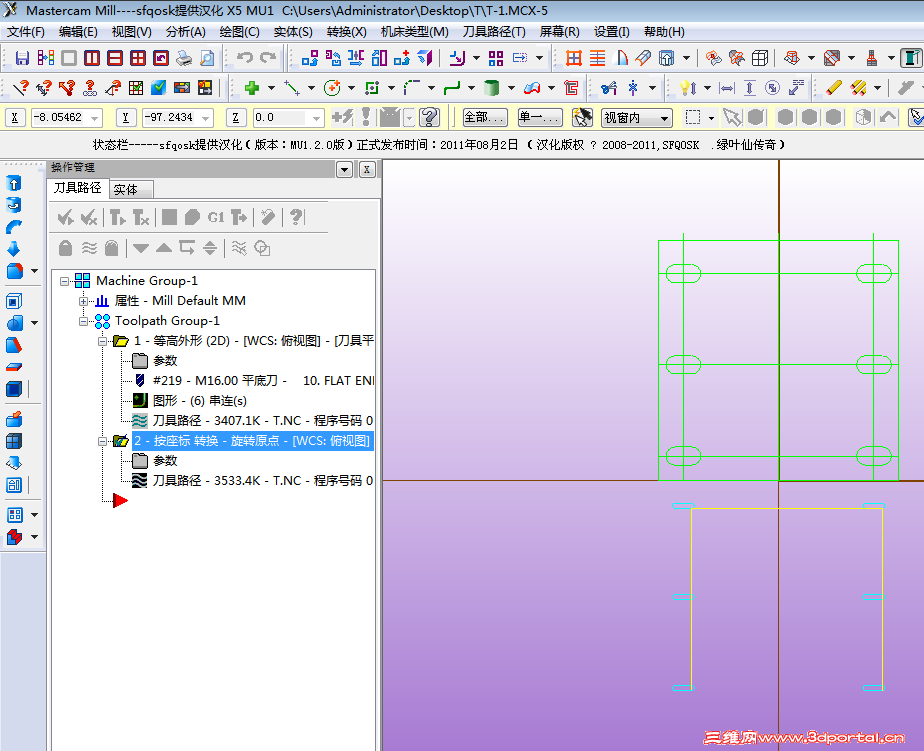Click the green plus create point icon
Screen dimensions: 924x751
pos(252,88)
